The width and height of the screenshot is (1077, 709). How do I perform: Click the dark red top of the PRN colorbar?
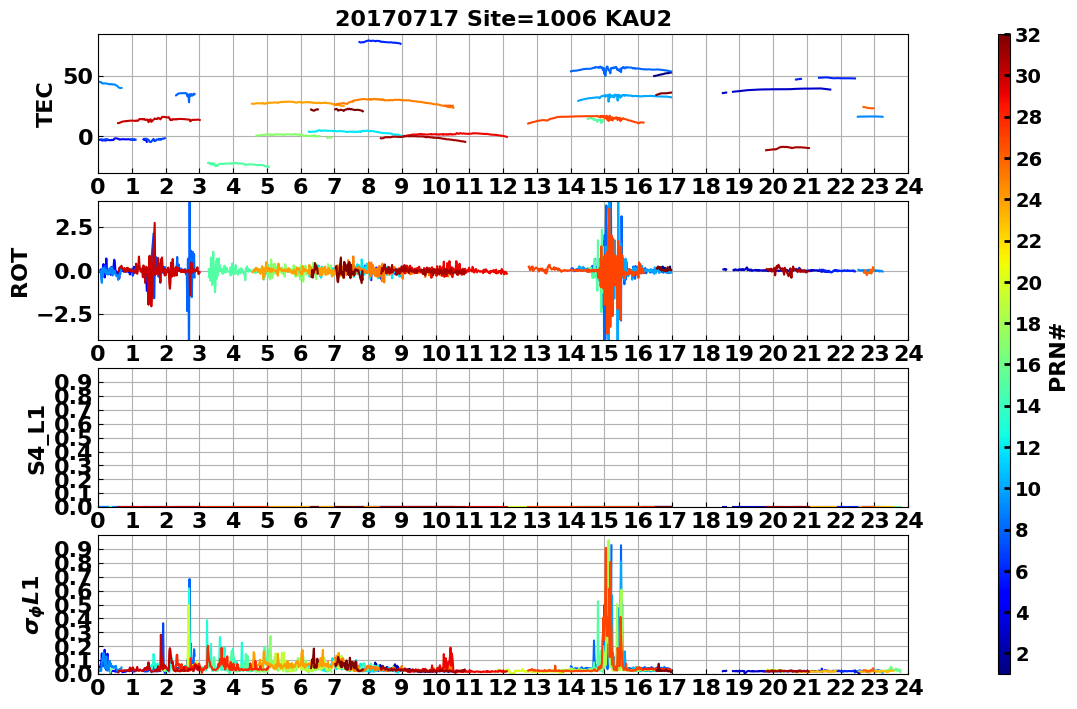pos(1004,40)
